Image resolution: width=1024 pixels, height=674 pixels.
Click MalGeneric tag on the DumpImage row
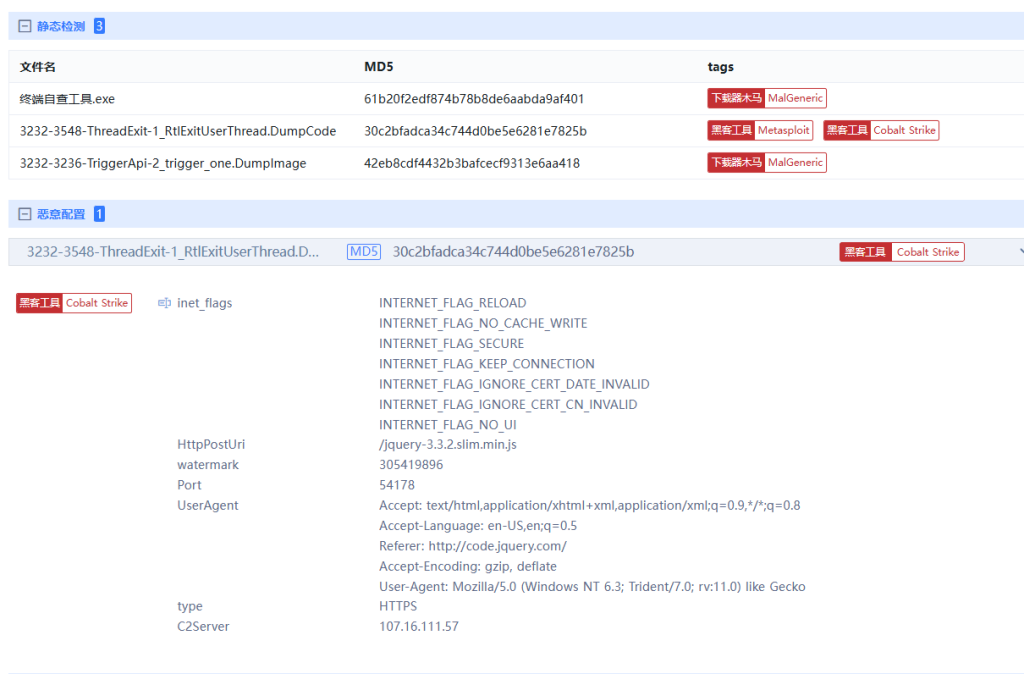click(795, 163)
